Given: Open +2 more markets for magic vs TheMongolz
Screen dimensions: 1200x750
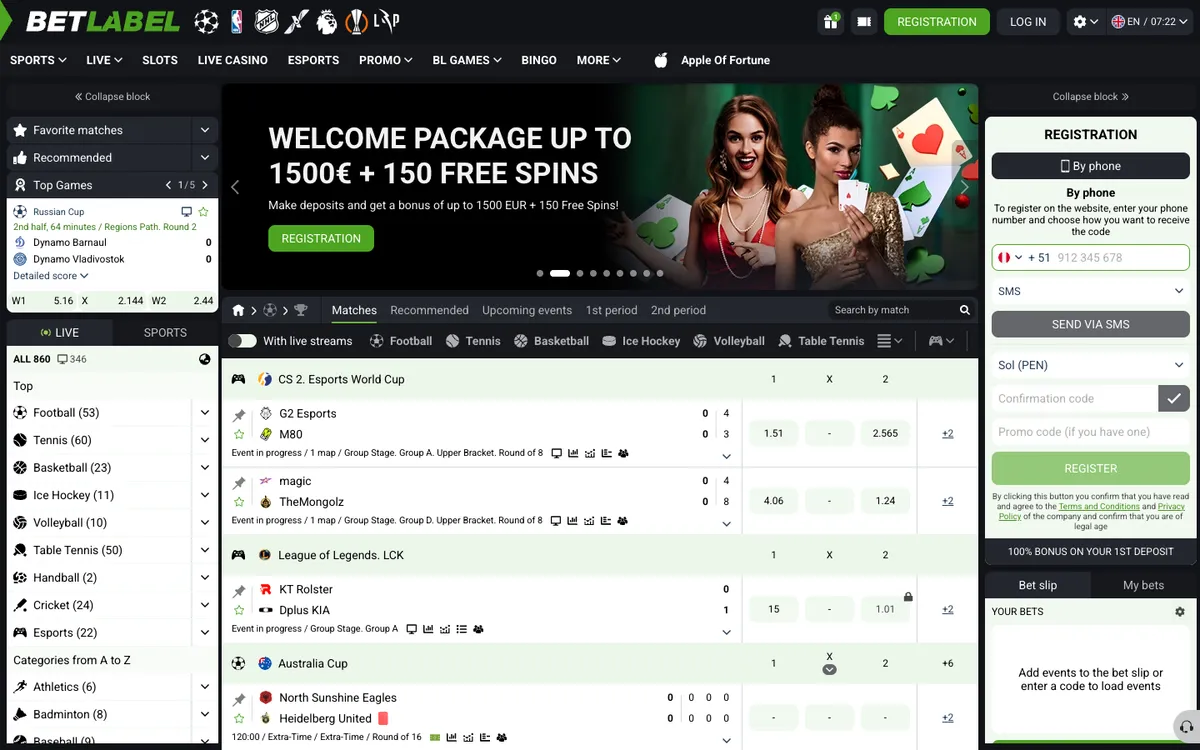Looking at the screenshot, I should pyautogui.click(x=947, y=502).
